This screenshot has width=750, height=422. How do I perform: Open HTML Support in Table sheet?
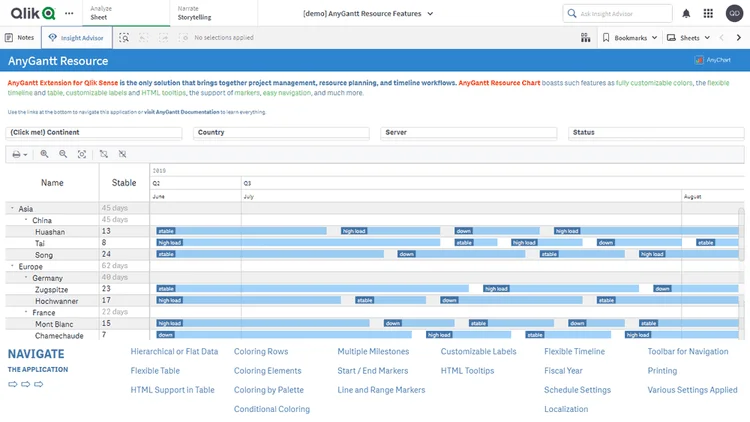click(172, 390)
